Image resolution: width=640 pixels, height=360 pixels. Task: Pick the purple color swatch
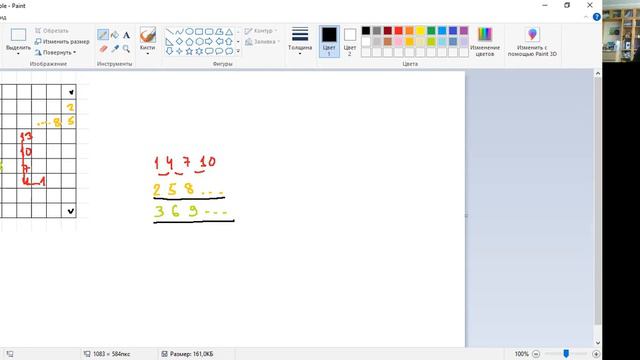(464, 31)
